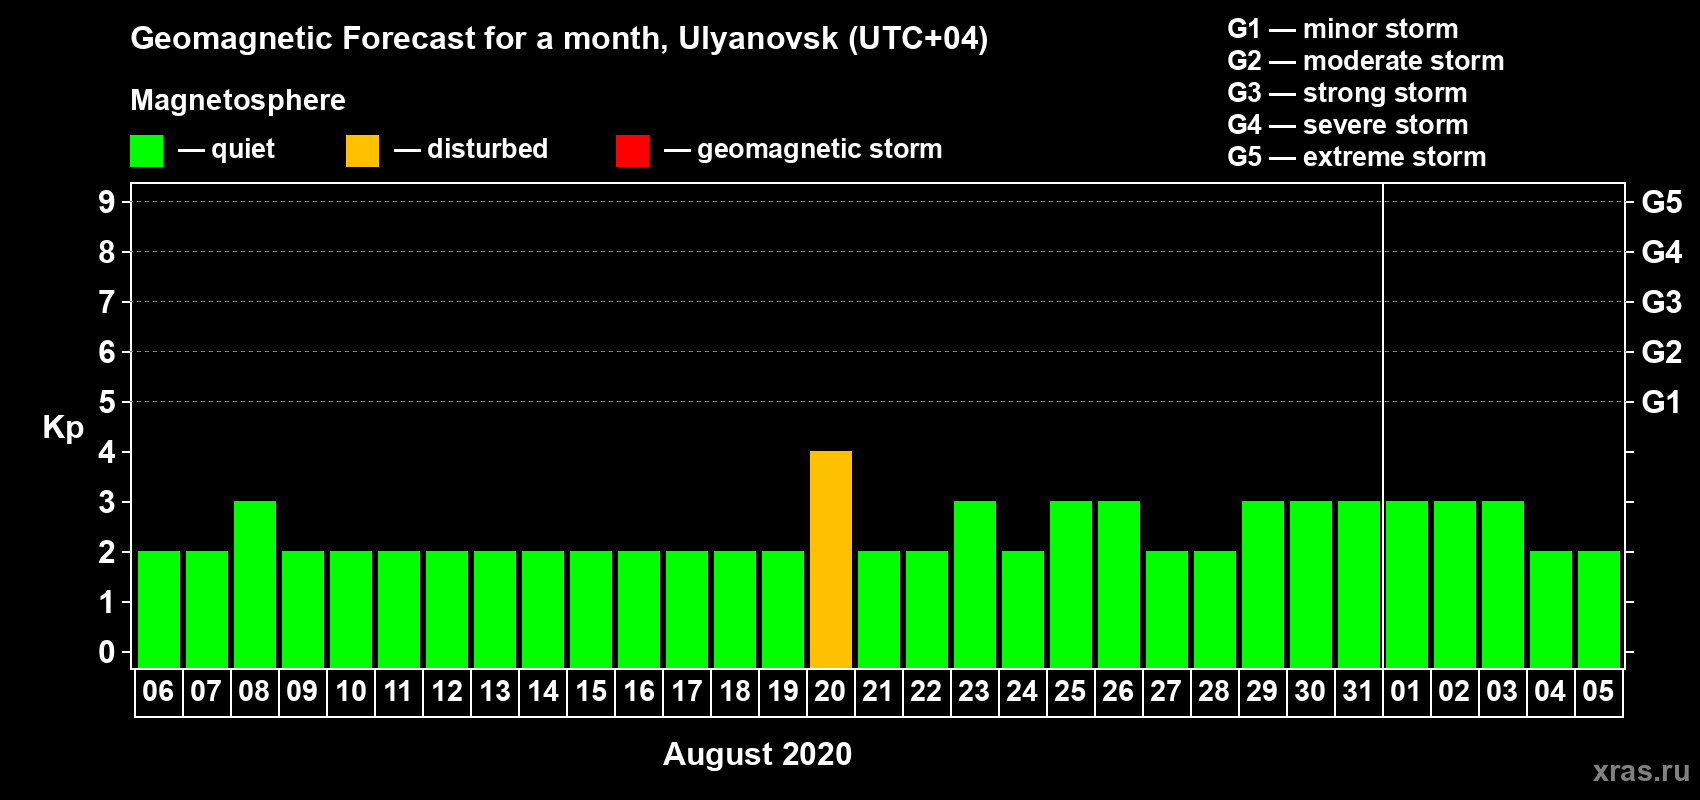Click the date label '31'
Screen dimensions: 1700x800
pyautogui.click(x=1358, y=691)
